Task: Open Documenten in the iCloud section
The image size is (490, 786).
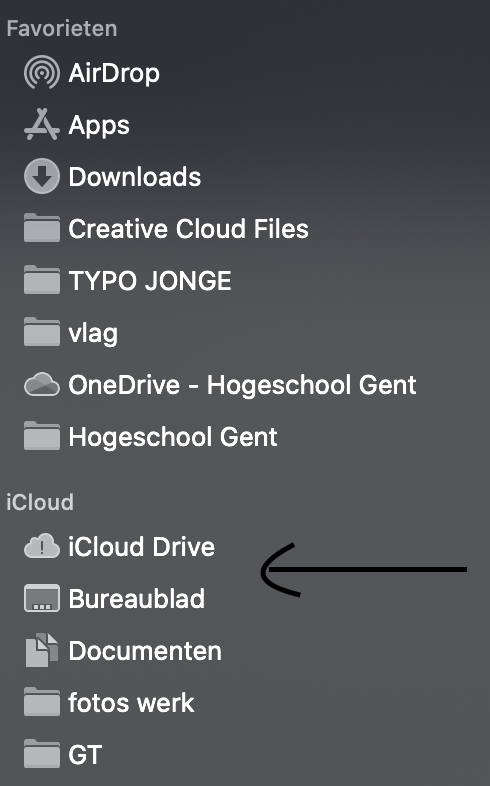Action: tap(145, 650)
